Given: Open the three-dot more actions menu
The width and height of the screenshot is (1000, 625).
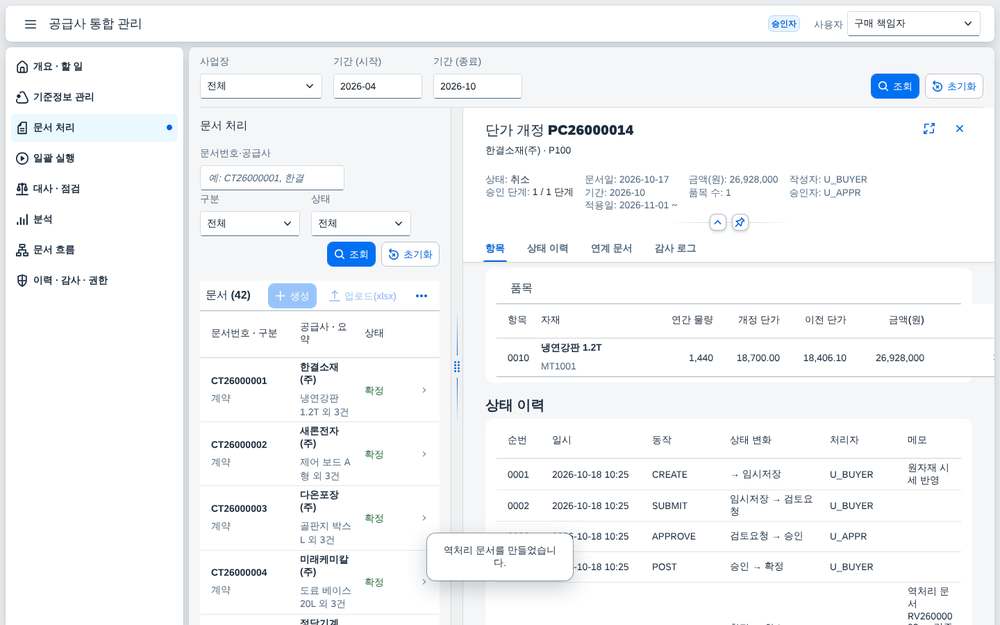Looking at the screenshot, I should click(x=422, y=296).
